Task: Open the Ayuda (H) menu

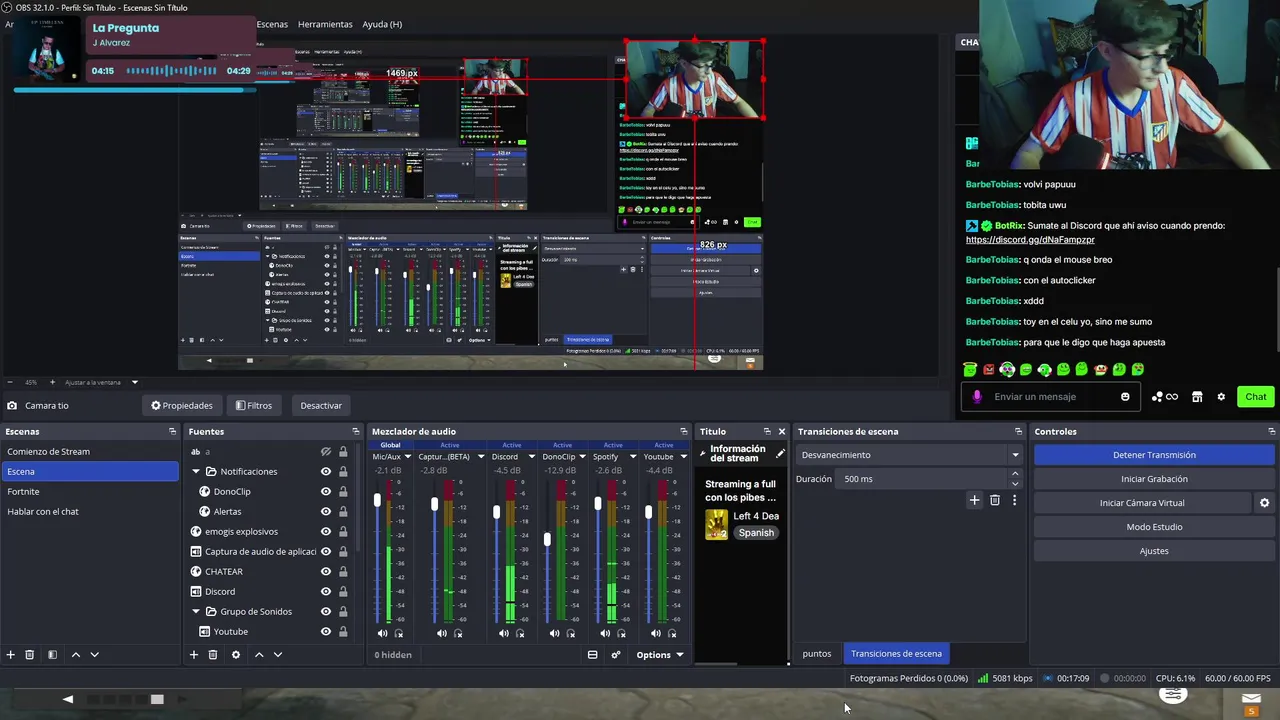Action: 382,24
